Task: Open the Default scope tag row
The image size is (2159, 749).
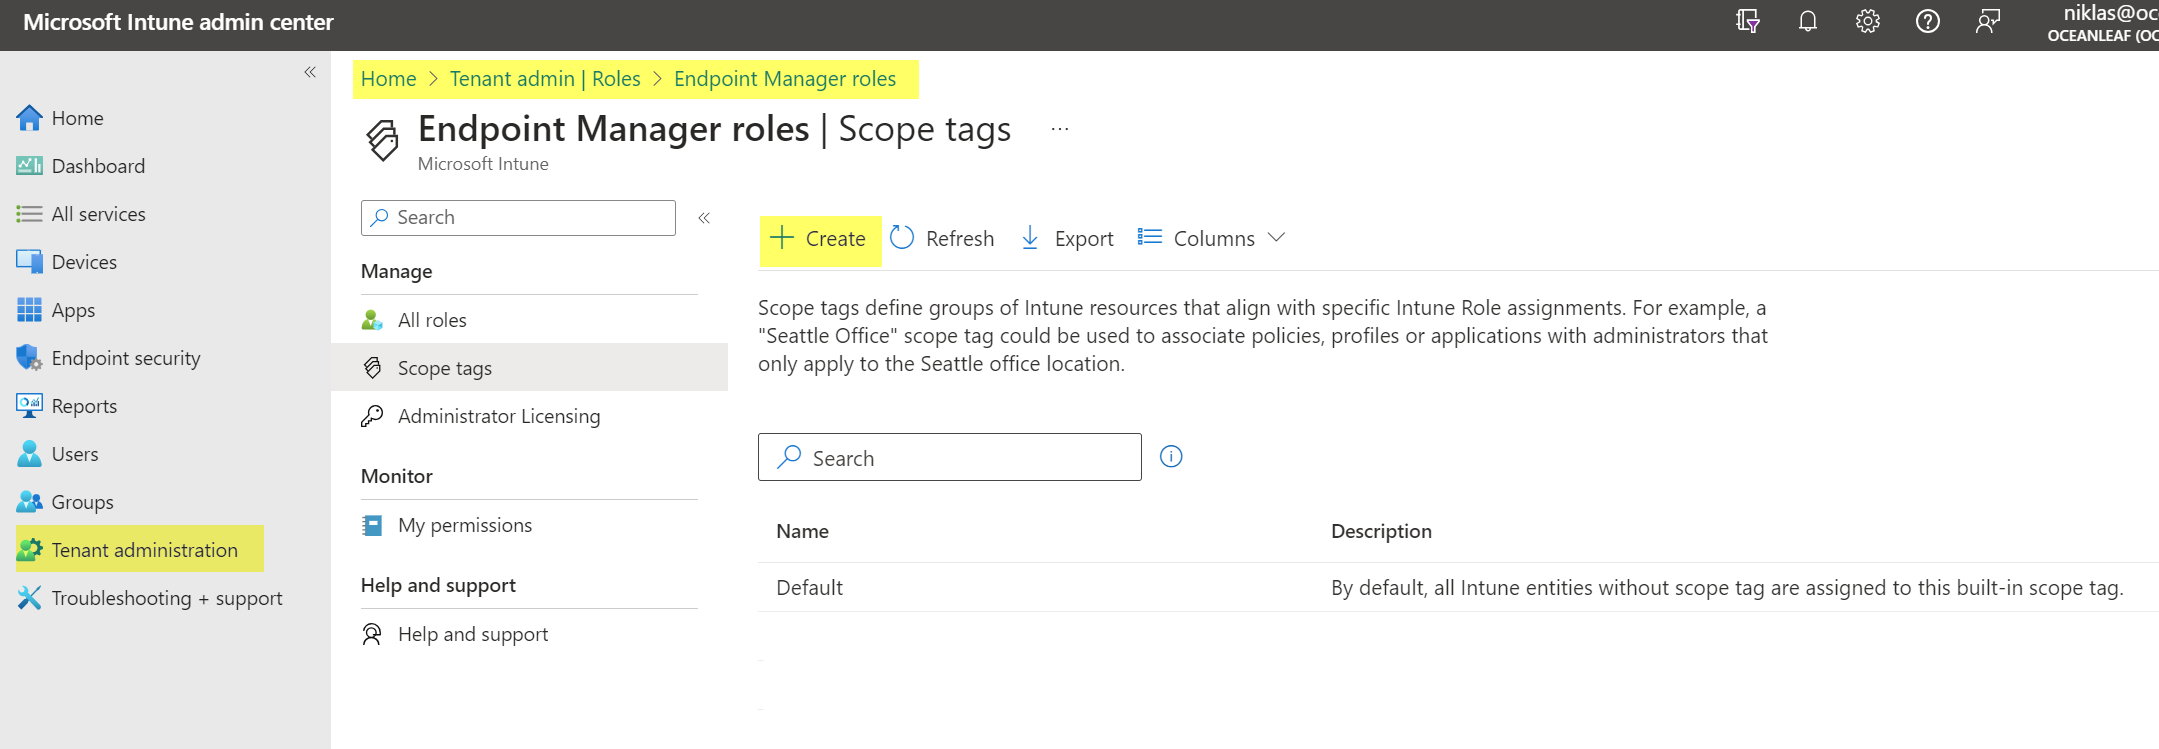Action: click(809, 588)
